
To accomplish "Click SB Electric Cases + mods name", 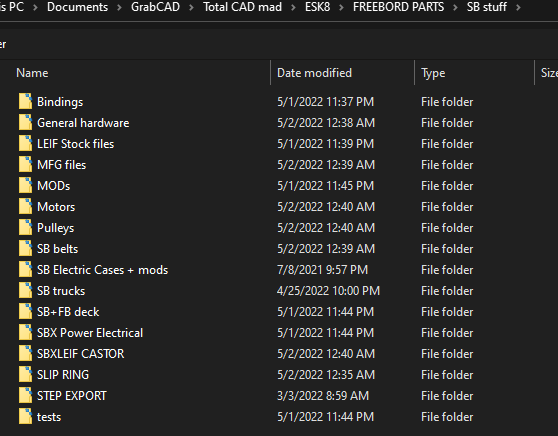I will tap(102, 270).
